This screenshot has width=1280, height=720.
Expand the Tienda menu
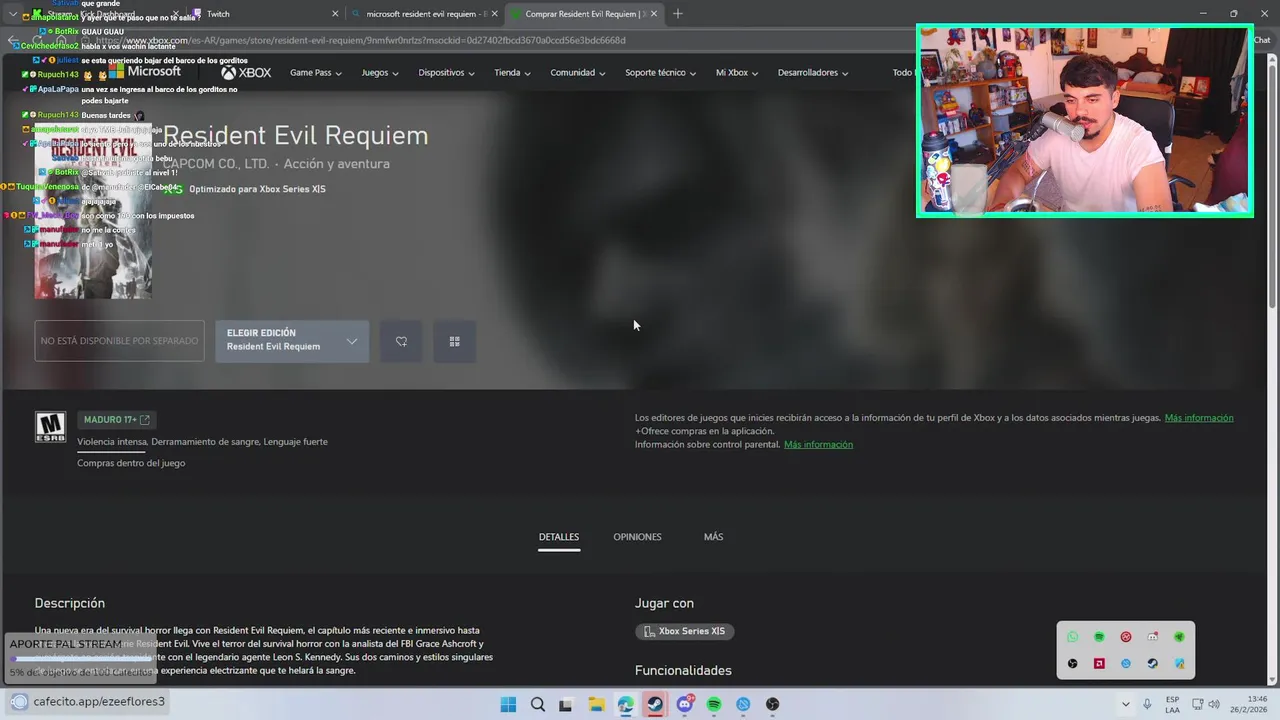click(x=512, y=73)
